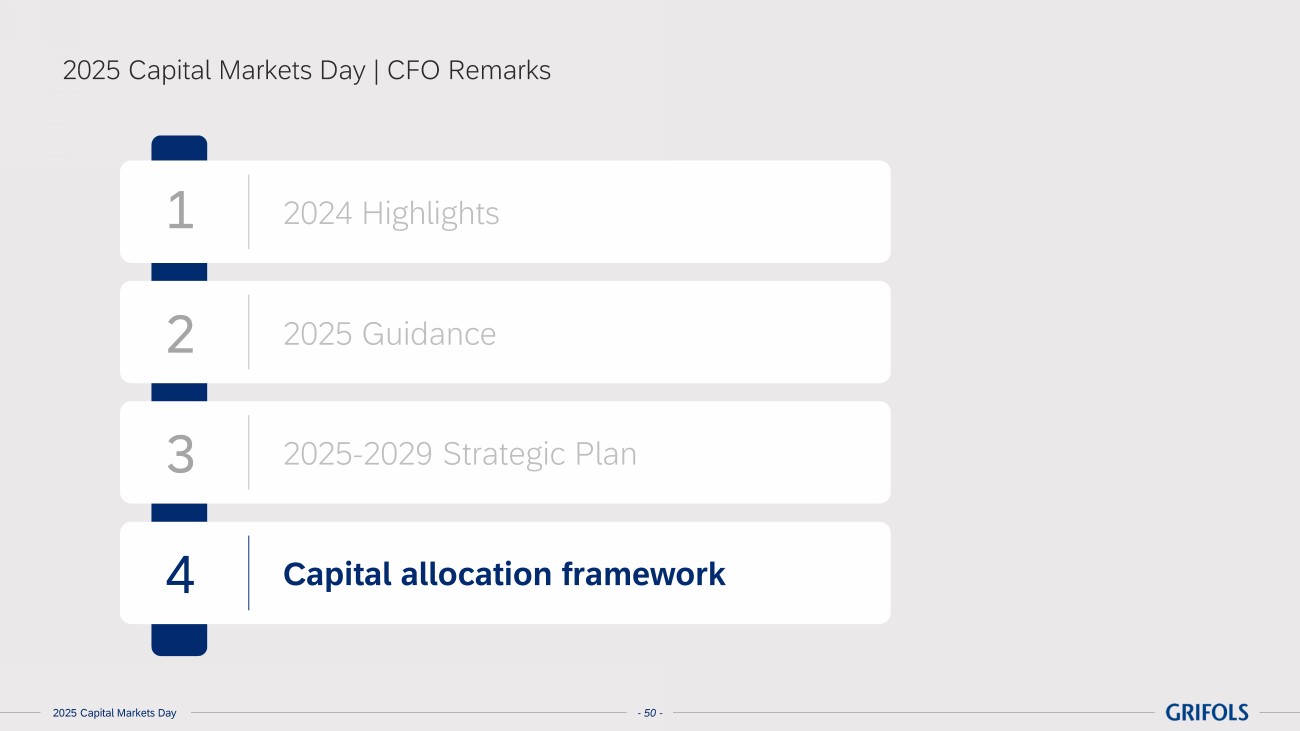Viewport: 1300px width, 731px height.
Task: Click the blue connector between cards 1 and 2
Action: [x=179, y=272]
